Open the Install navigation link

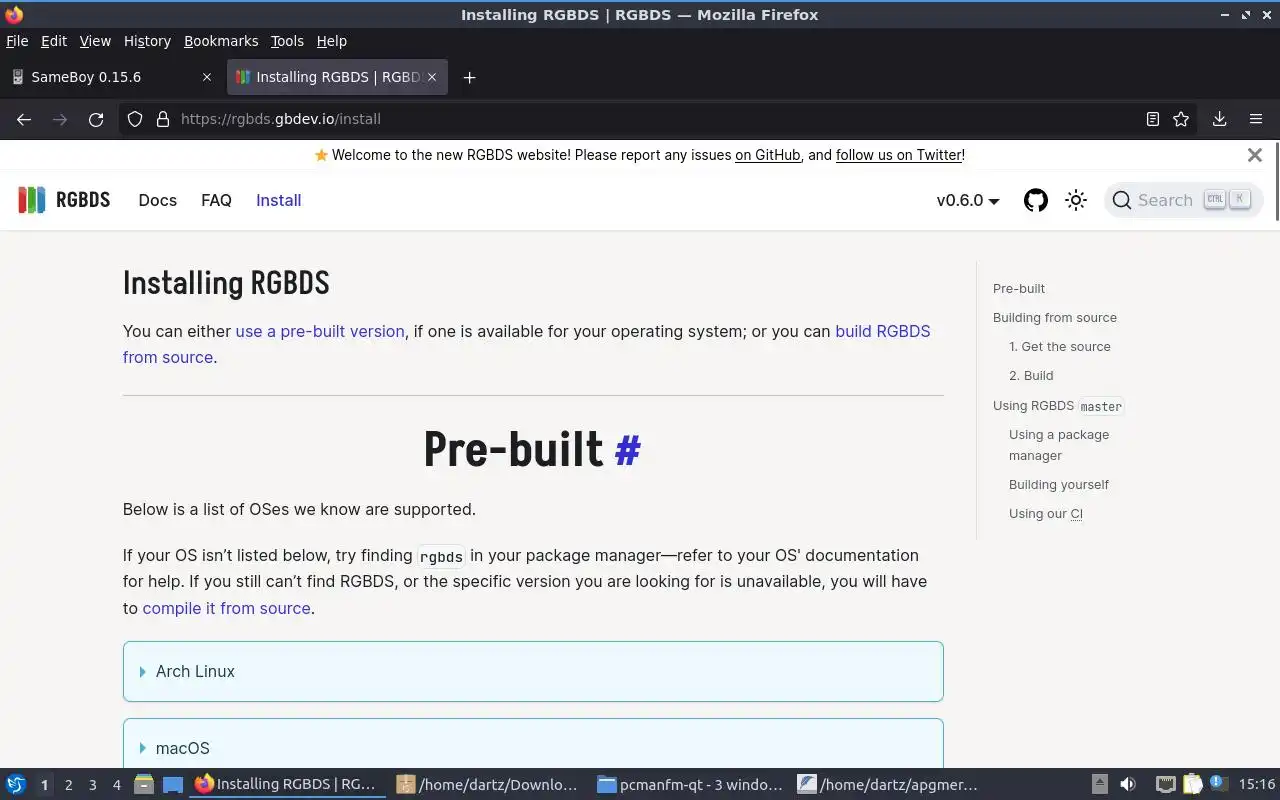point(279,200)
